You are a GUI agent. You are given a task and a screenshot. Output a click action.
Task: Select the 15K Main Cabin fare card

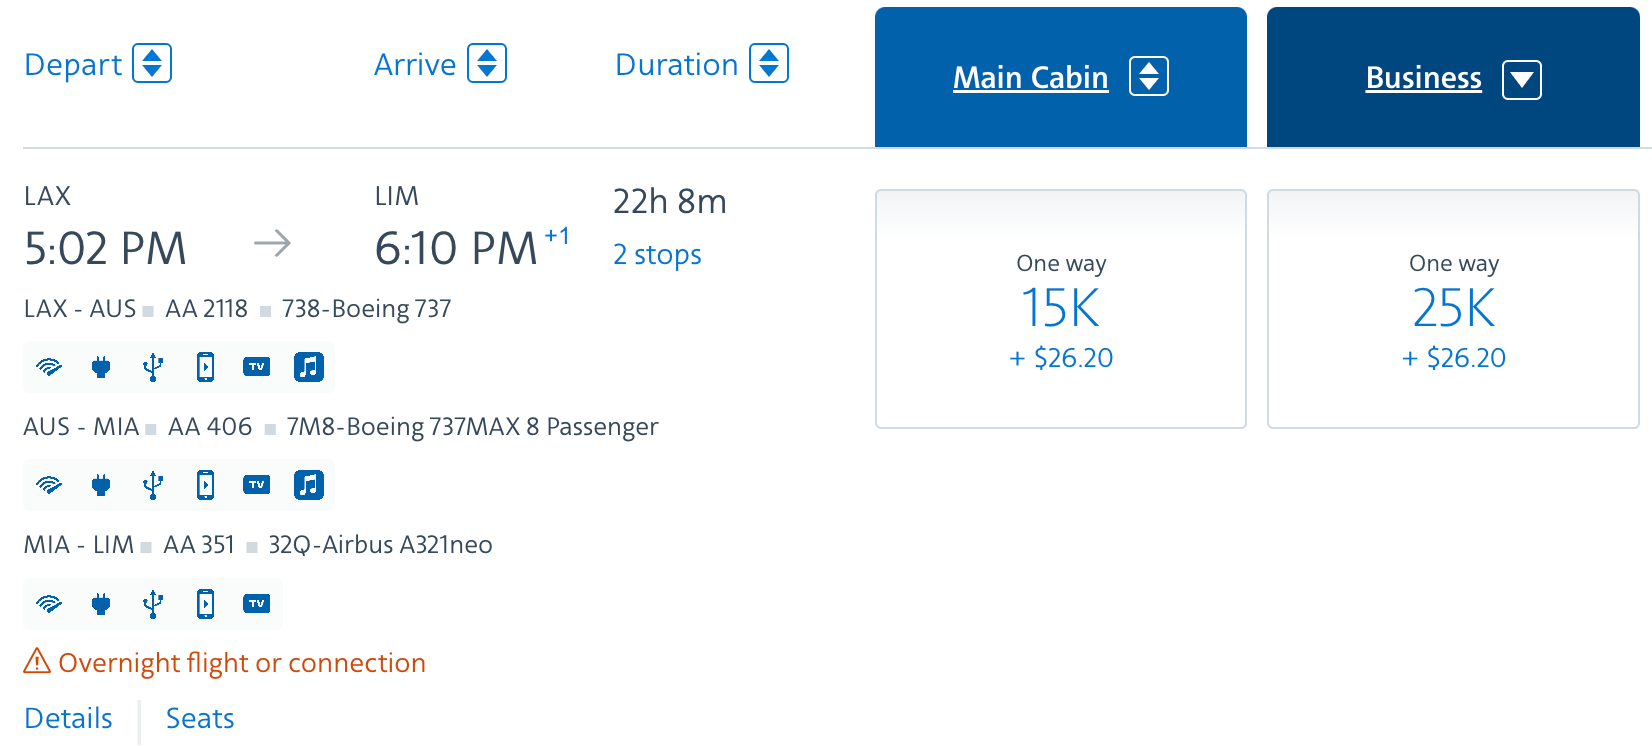tap(1060, 308)
